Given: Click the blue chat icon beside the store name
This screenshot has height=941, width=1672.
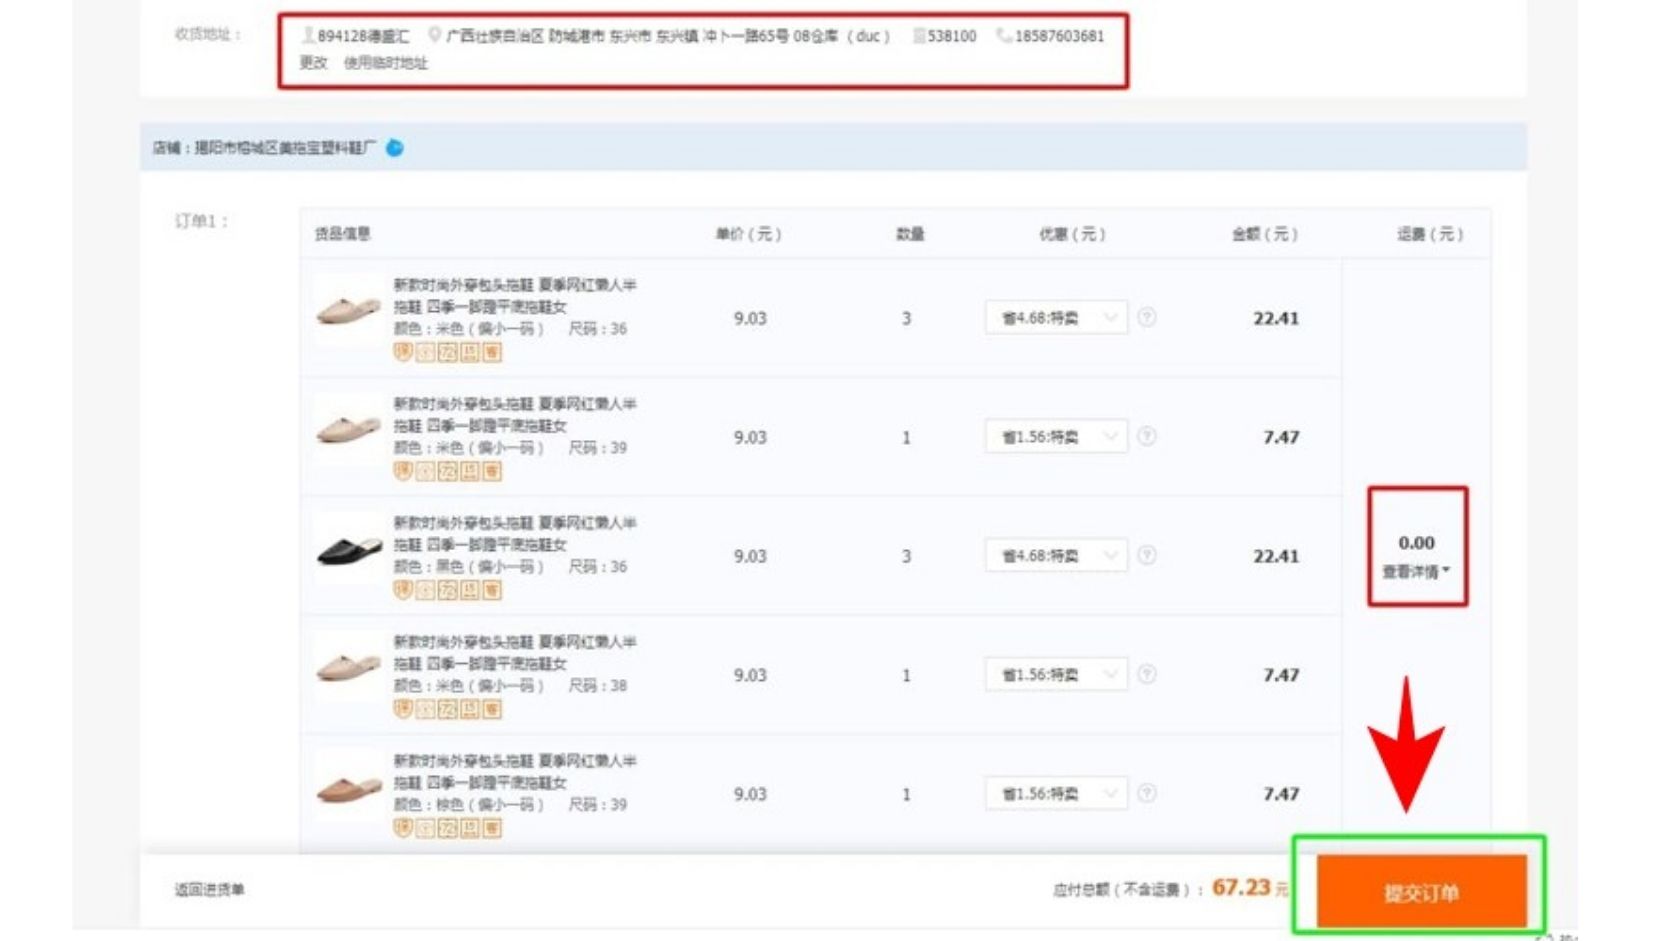Looking at the screenshot, I should click(x=395, y=148).
